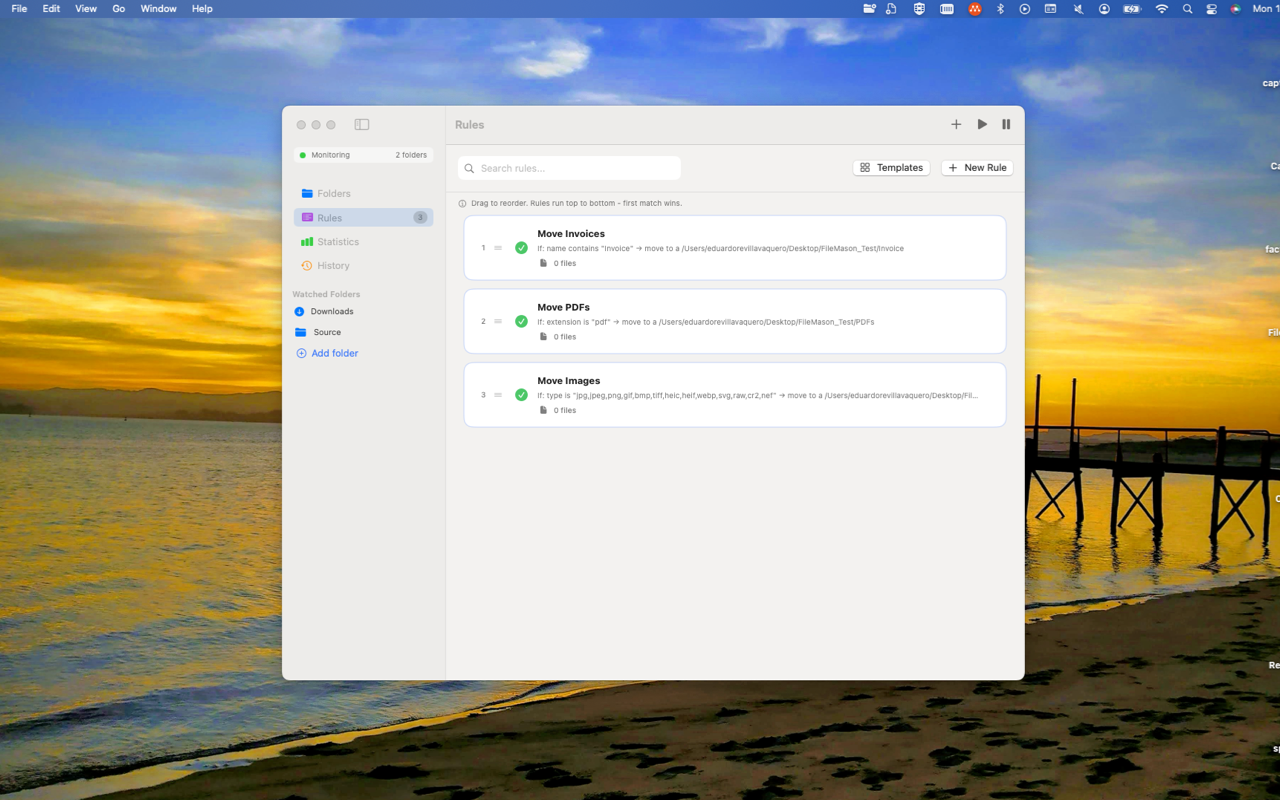This screenshot has width=1280, height=800.
Task: Click the Move PDFs rule title
Action: coord(563,307)
